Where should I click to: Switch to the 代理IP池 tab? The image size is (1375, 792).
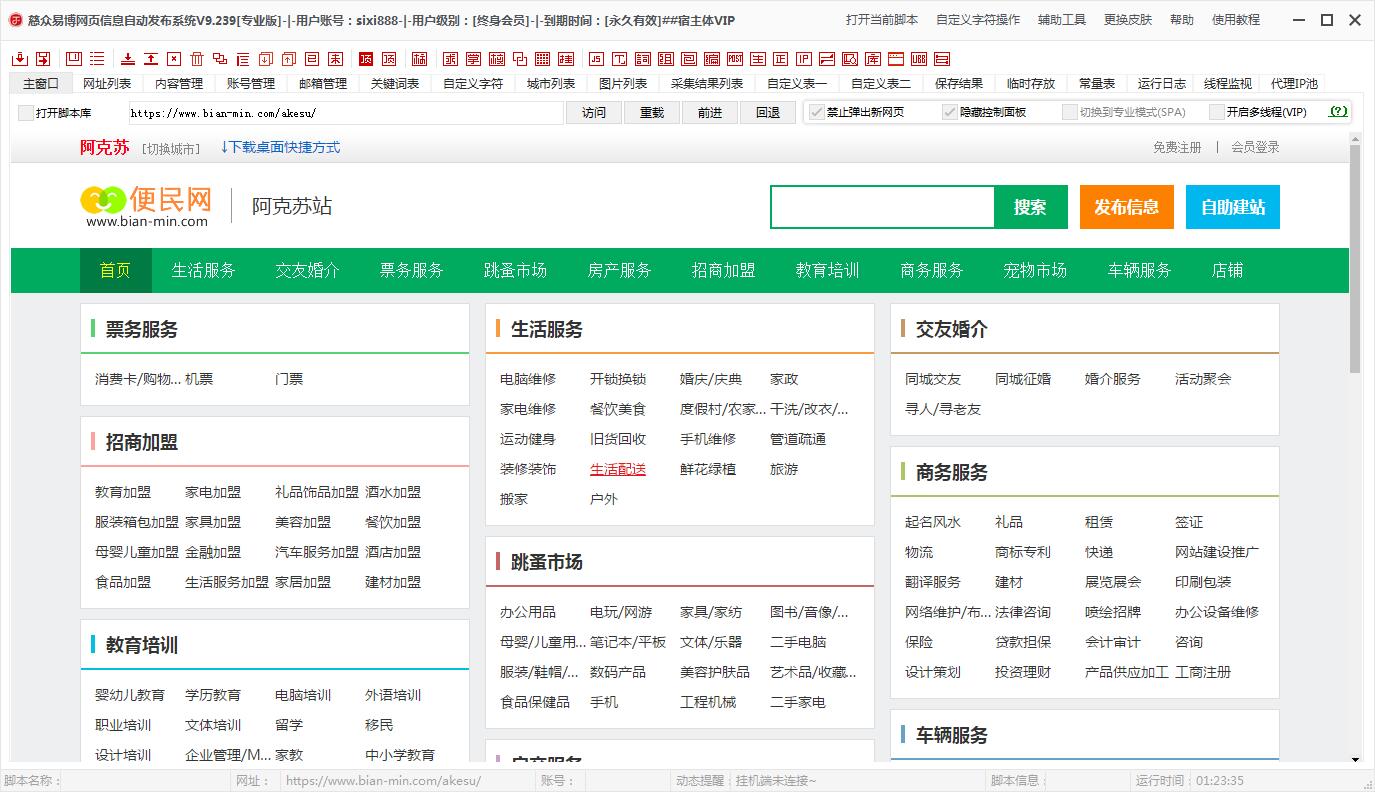pos(1294,84)
